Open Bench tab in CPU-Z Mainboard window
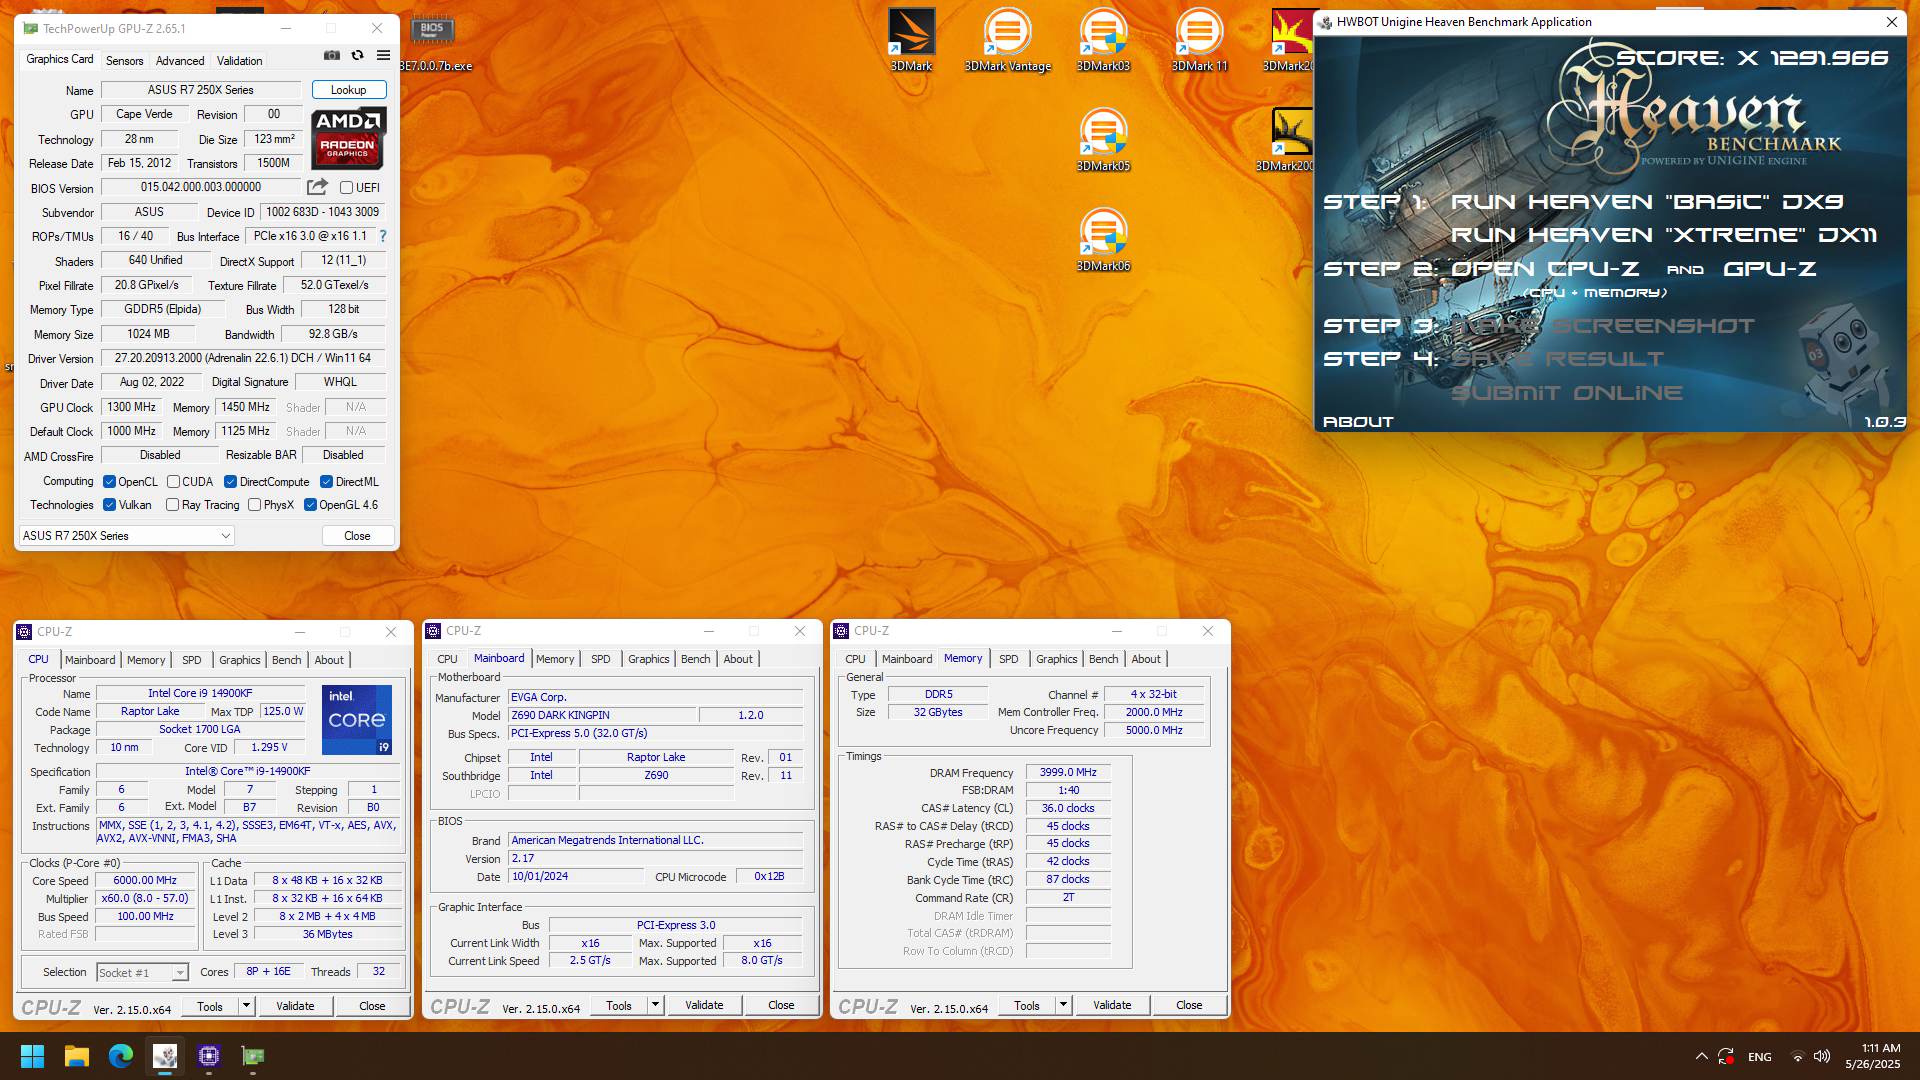1920x1080 pixels. point(696,659)
